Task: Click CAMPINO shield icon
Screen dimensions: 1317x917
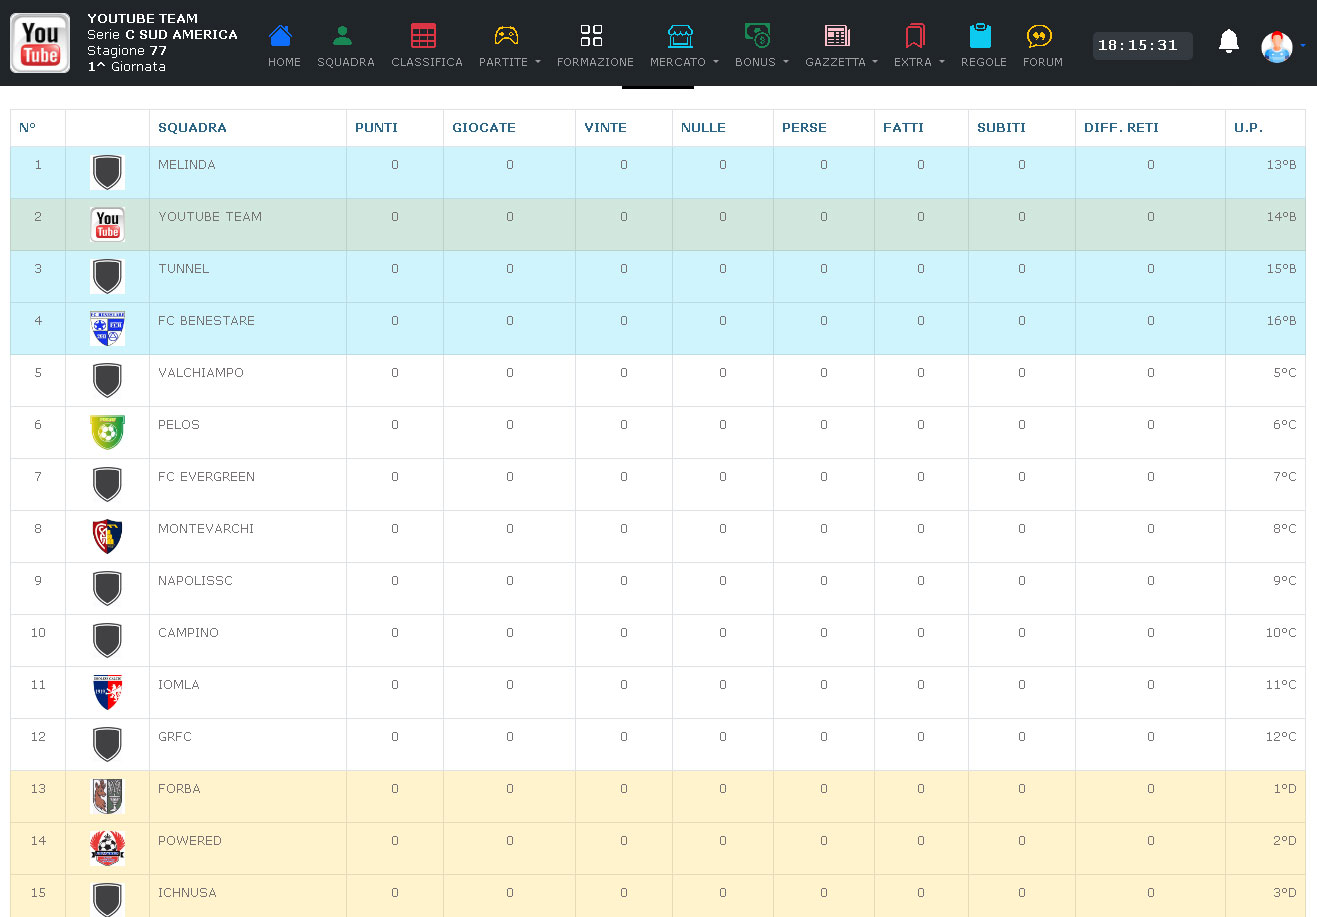Action: tap(107, 640)
